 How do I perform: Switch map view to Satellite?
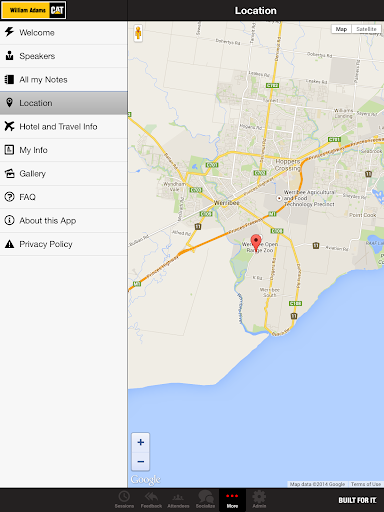[366, 29]
